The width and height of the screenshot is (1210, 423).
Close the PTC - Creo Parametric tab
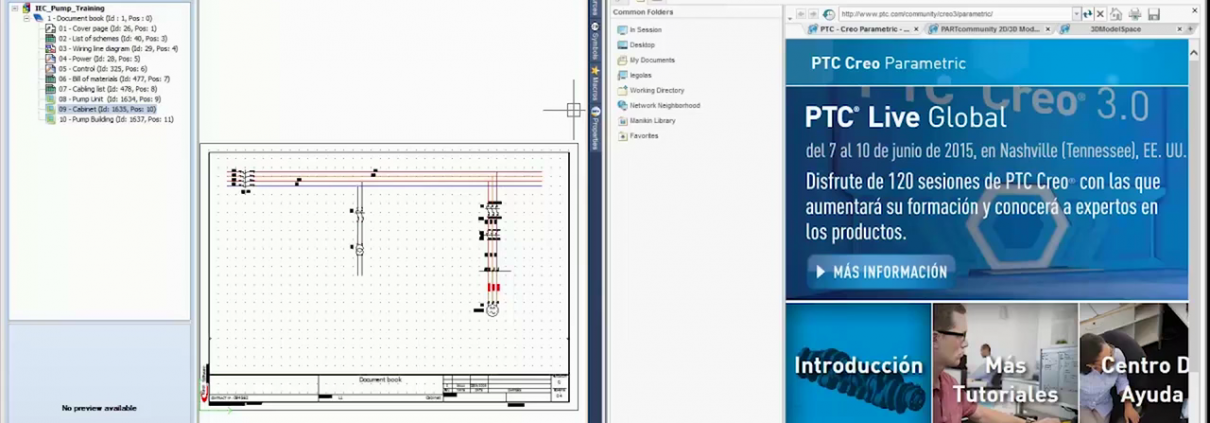[914, 30]
